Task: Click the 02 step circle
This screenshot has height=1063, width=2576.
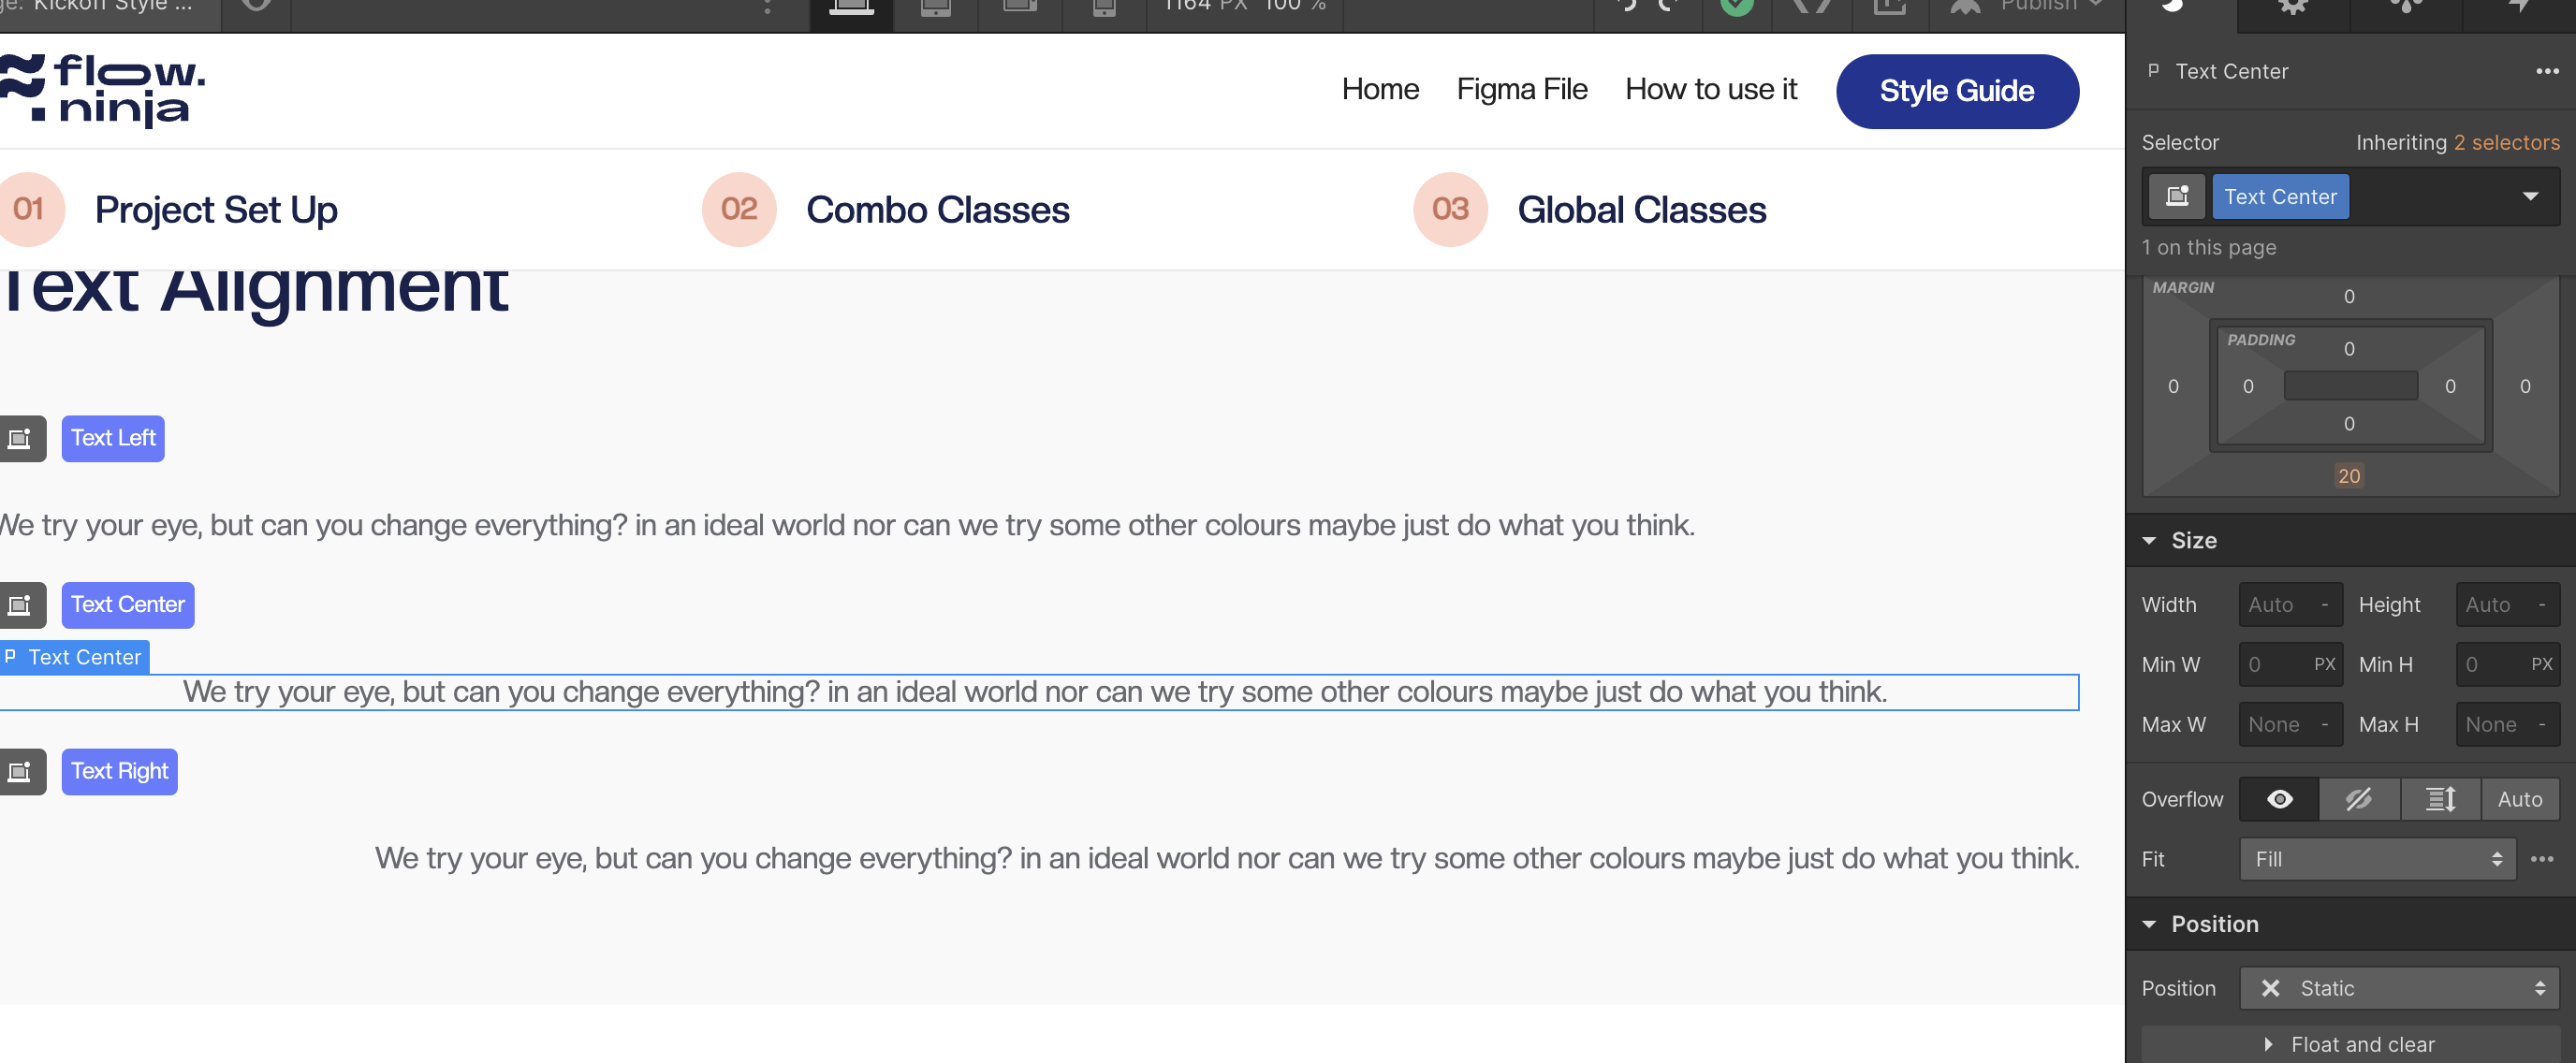Action: point(739,209)
